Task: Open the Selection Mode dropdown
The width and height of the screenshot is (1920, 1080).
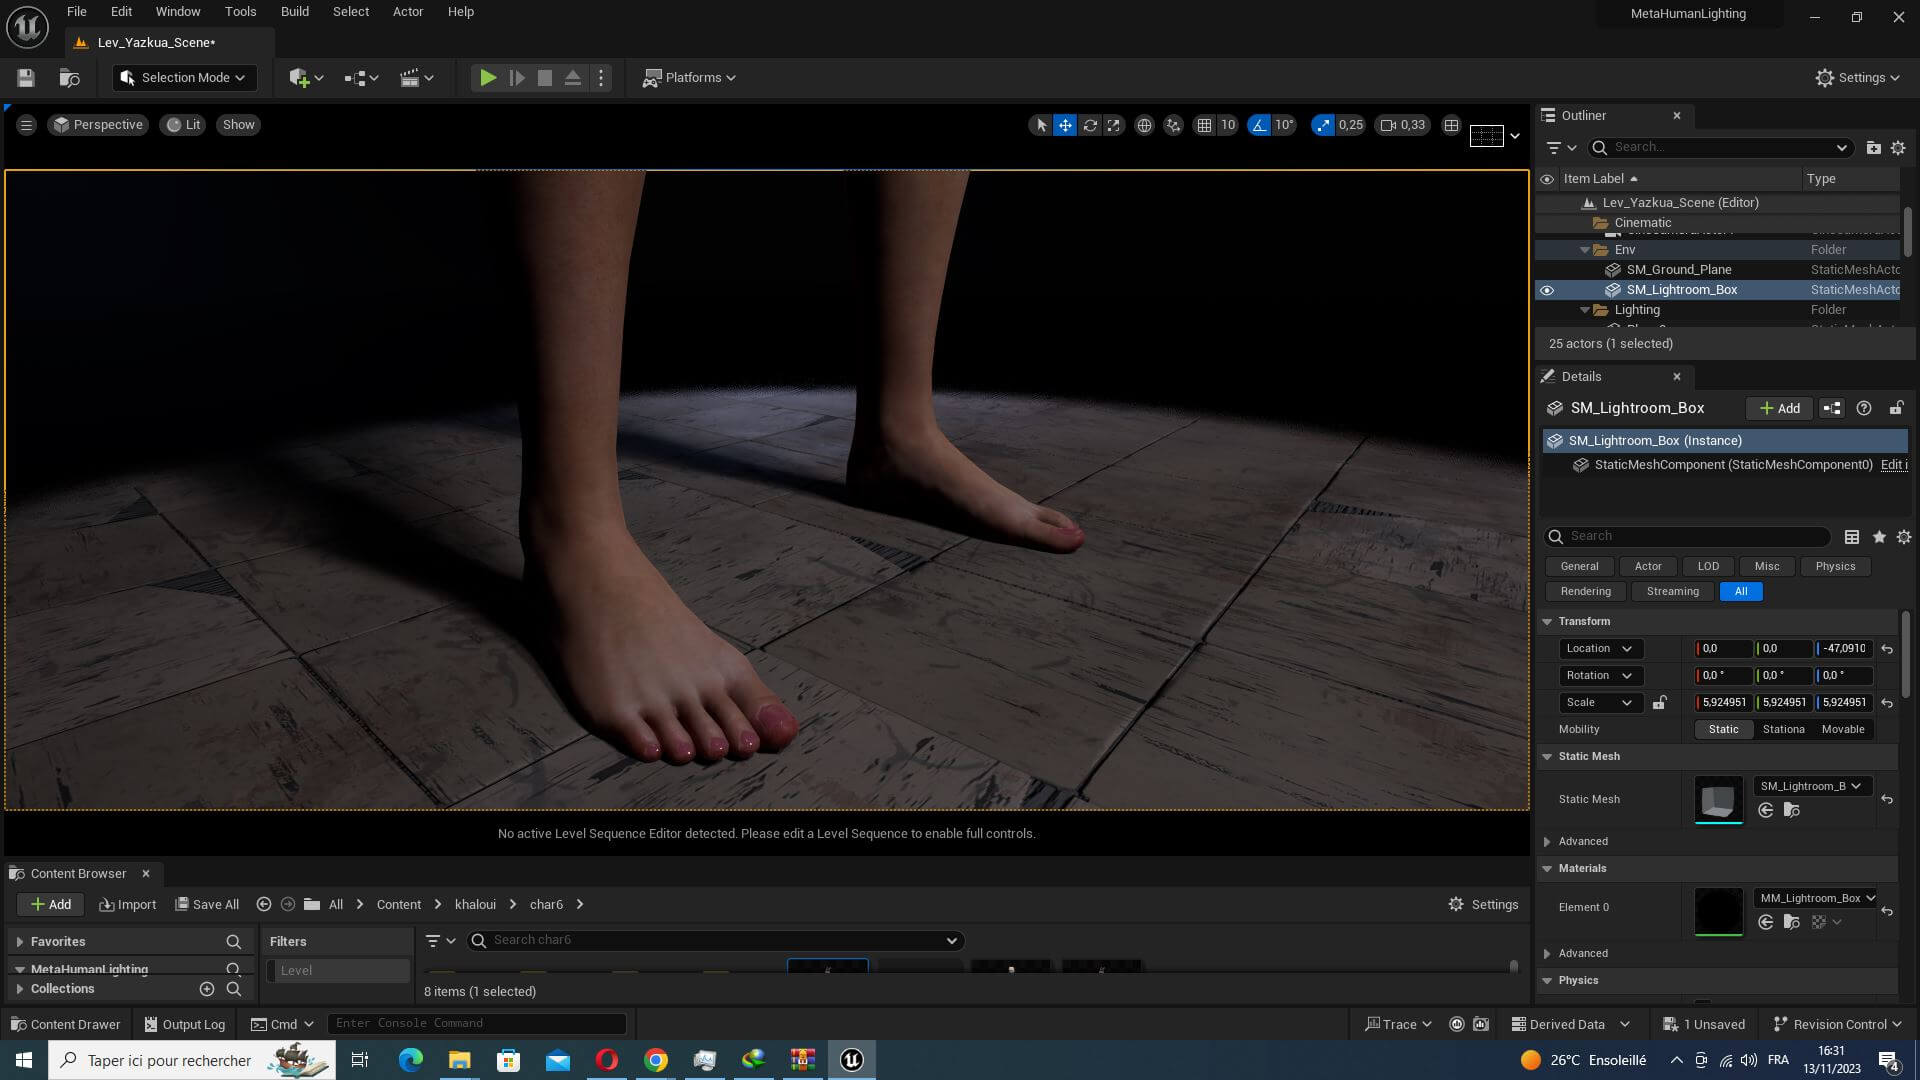Action: coord(184,78)
